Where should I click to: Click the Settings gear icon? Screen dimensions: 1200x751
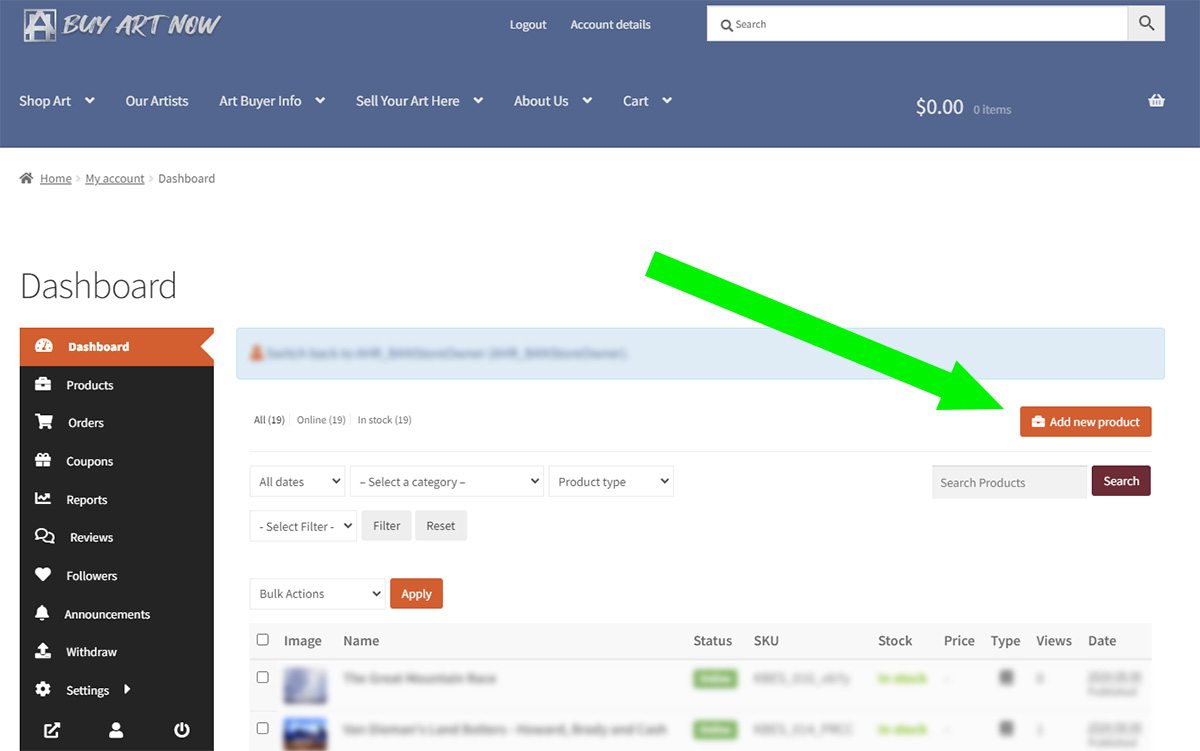(x=43, y=689)
